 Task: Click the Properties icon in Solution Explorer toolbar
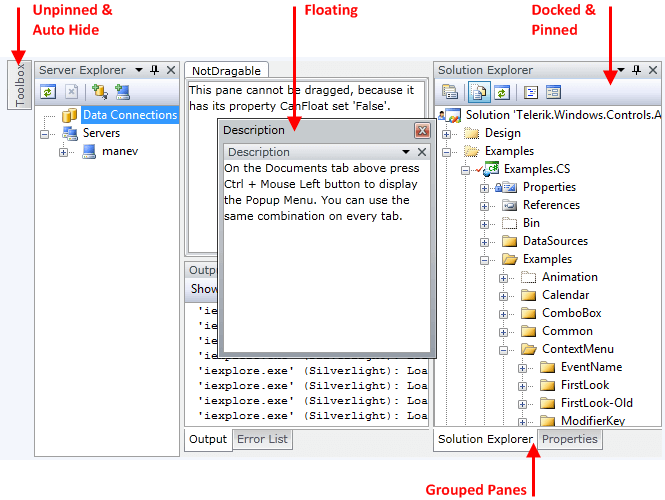(450, 92)
